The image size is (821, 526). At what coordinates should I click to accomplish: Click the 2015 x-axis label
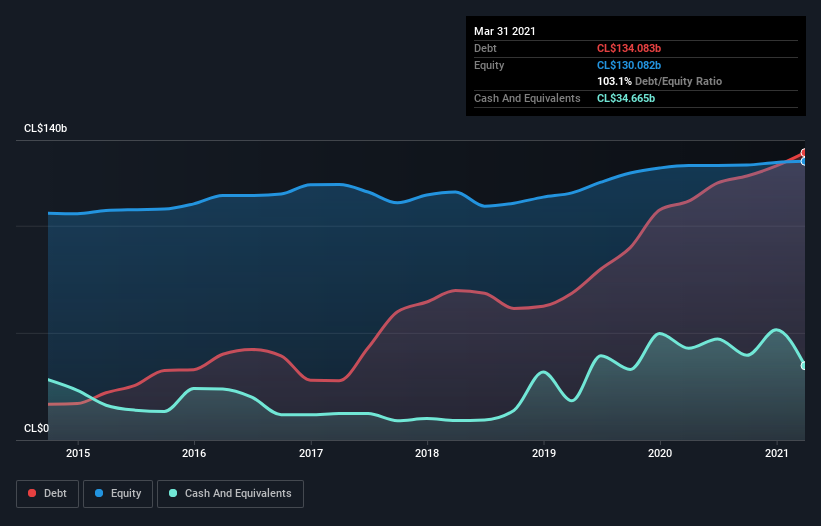[x=78, y=453]
